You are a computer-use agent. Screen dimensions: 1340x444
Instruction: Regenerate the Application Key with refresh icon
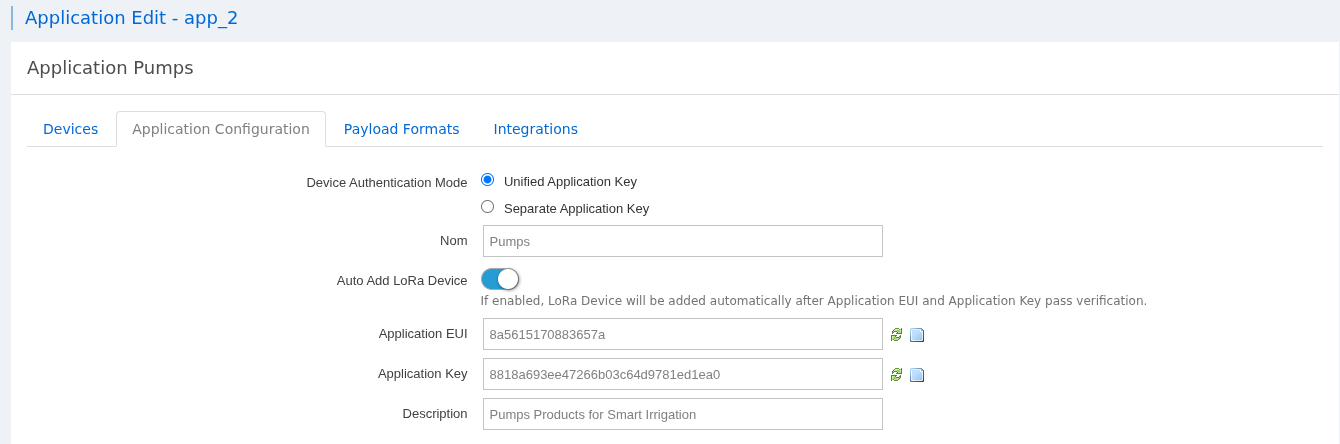tap(896, 375)
